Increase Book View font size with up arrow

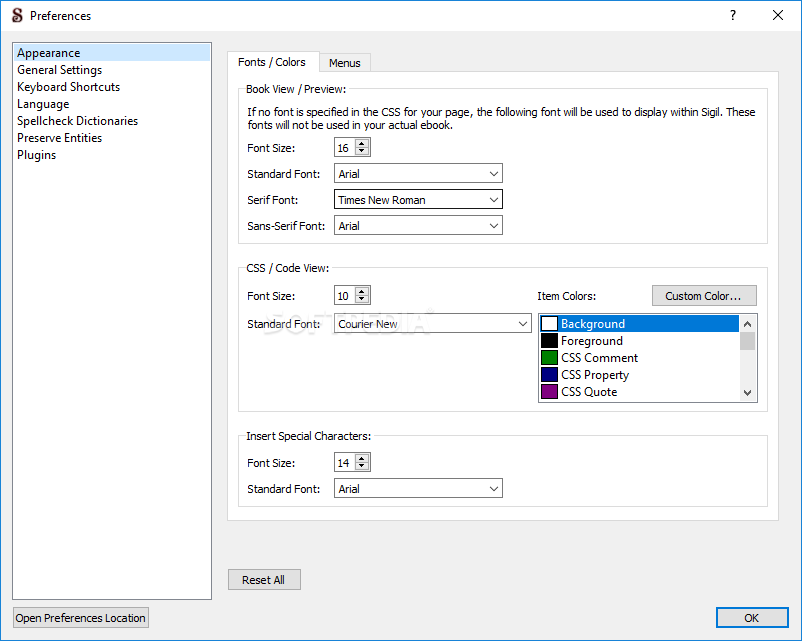362,143
